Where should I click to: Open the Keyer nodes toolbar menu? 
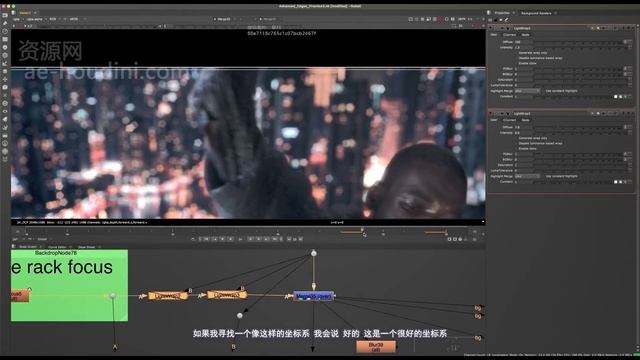pos(5,63)
